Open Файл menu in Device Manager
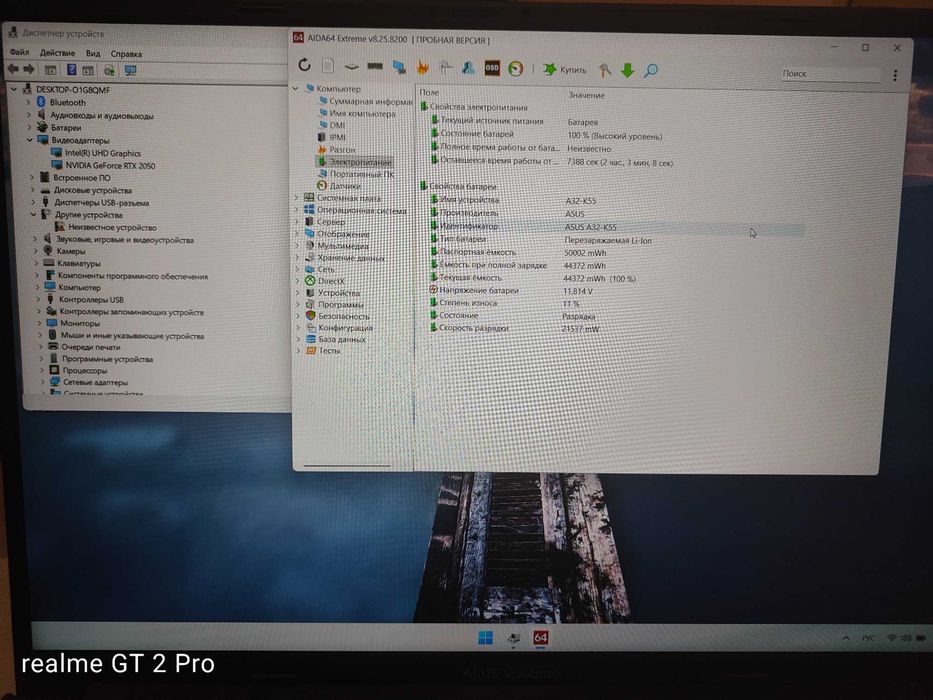 point(19,52)
